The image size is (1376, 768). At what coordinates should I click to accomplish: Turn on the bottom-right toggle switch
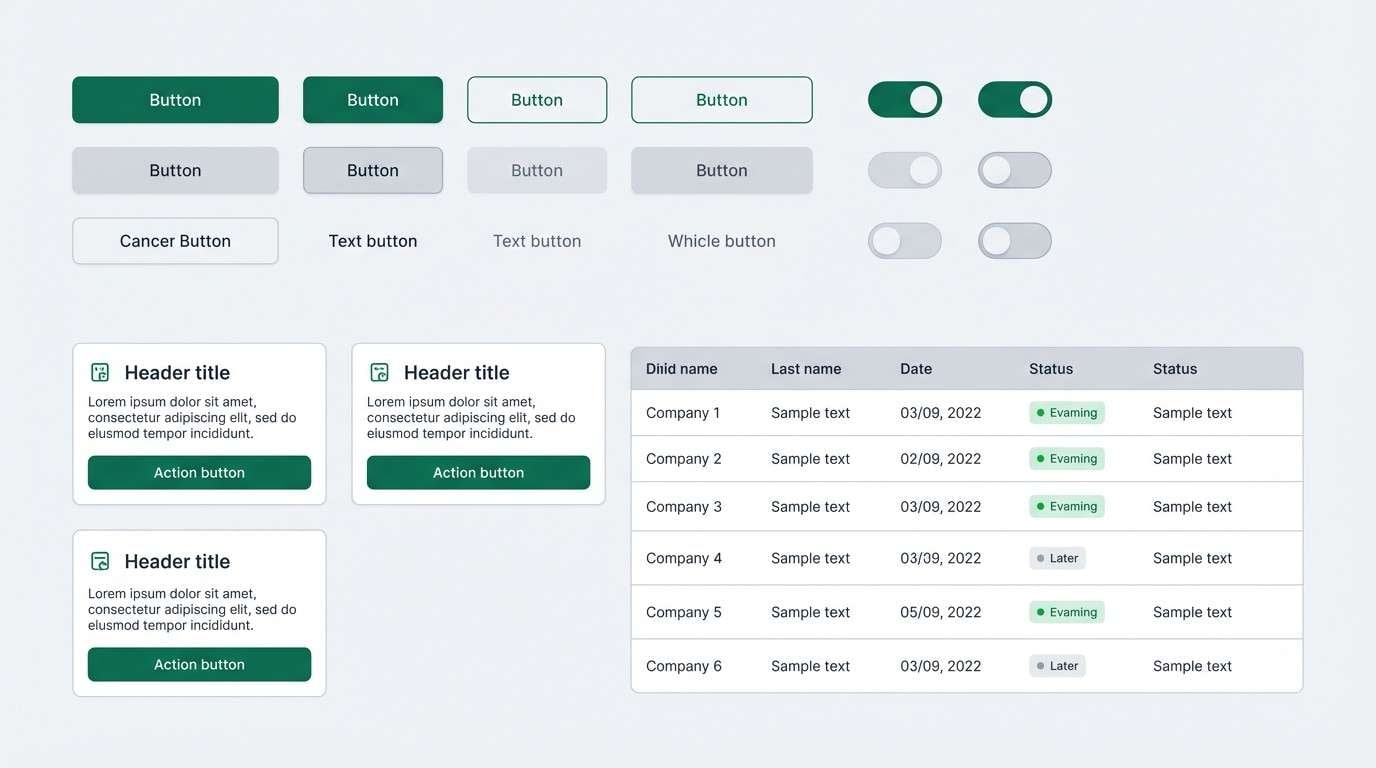1014,240
